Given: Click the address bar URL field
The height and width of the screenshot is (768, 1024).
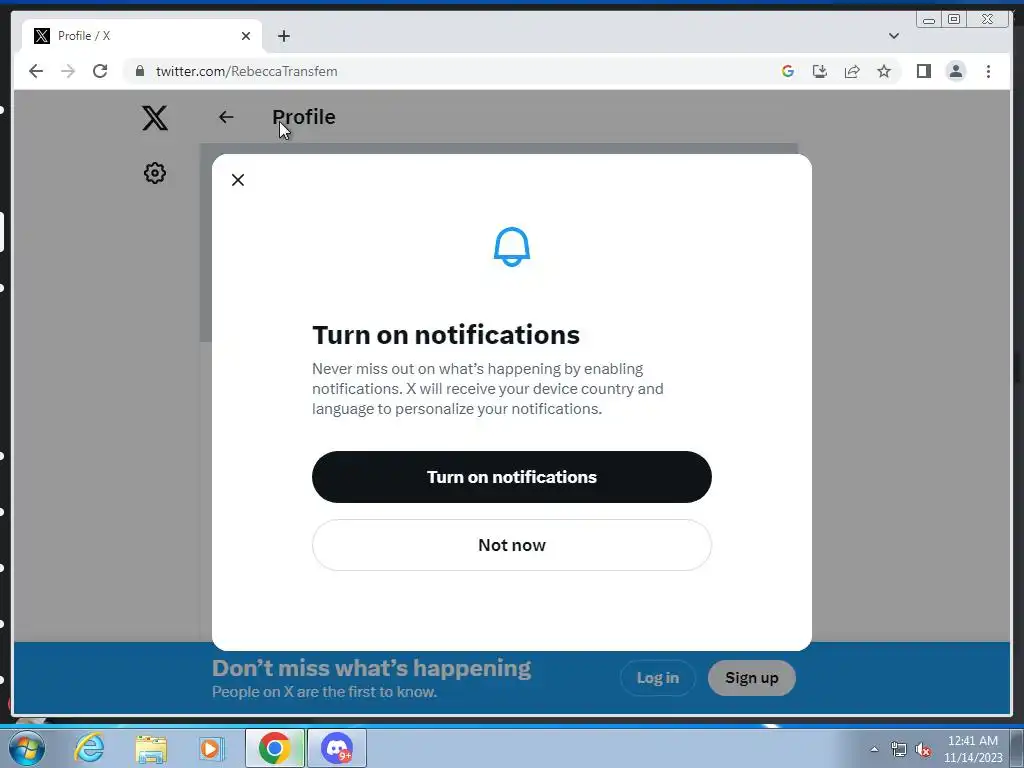Looking at the screenshot, I should pyautogui.click(x=451, y=71).
